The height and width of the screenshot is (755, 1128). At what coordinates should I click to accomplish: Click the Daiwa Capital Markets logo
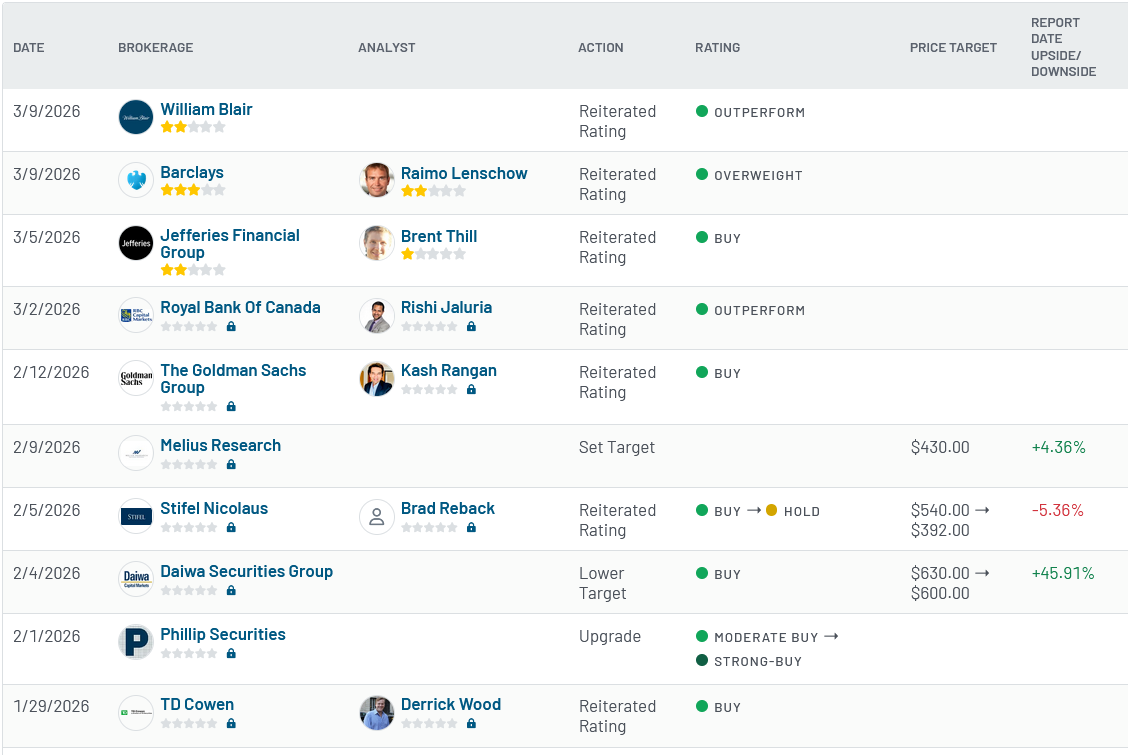tap(136, 579)
